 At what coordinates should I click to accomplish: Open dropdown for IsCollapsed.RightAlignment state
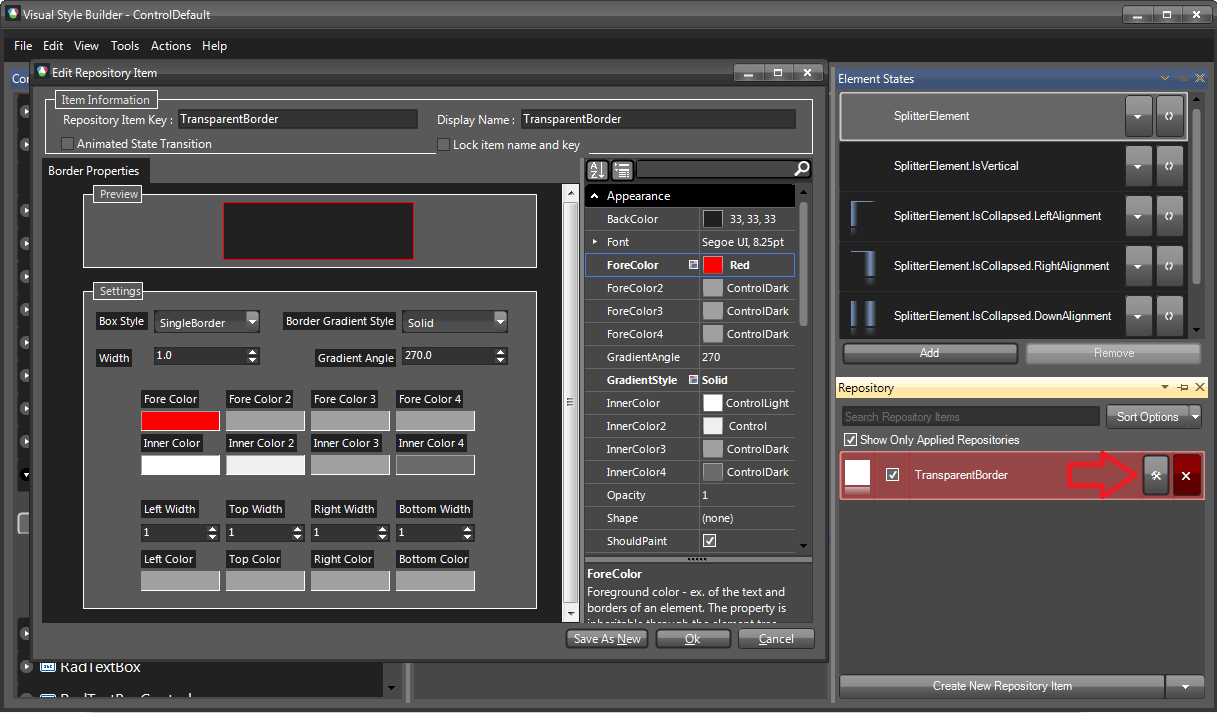tap(1138, 266)
